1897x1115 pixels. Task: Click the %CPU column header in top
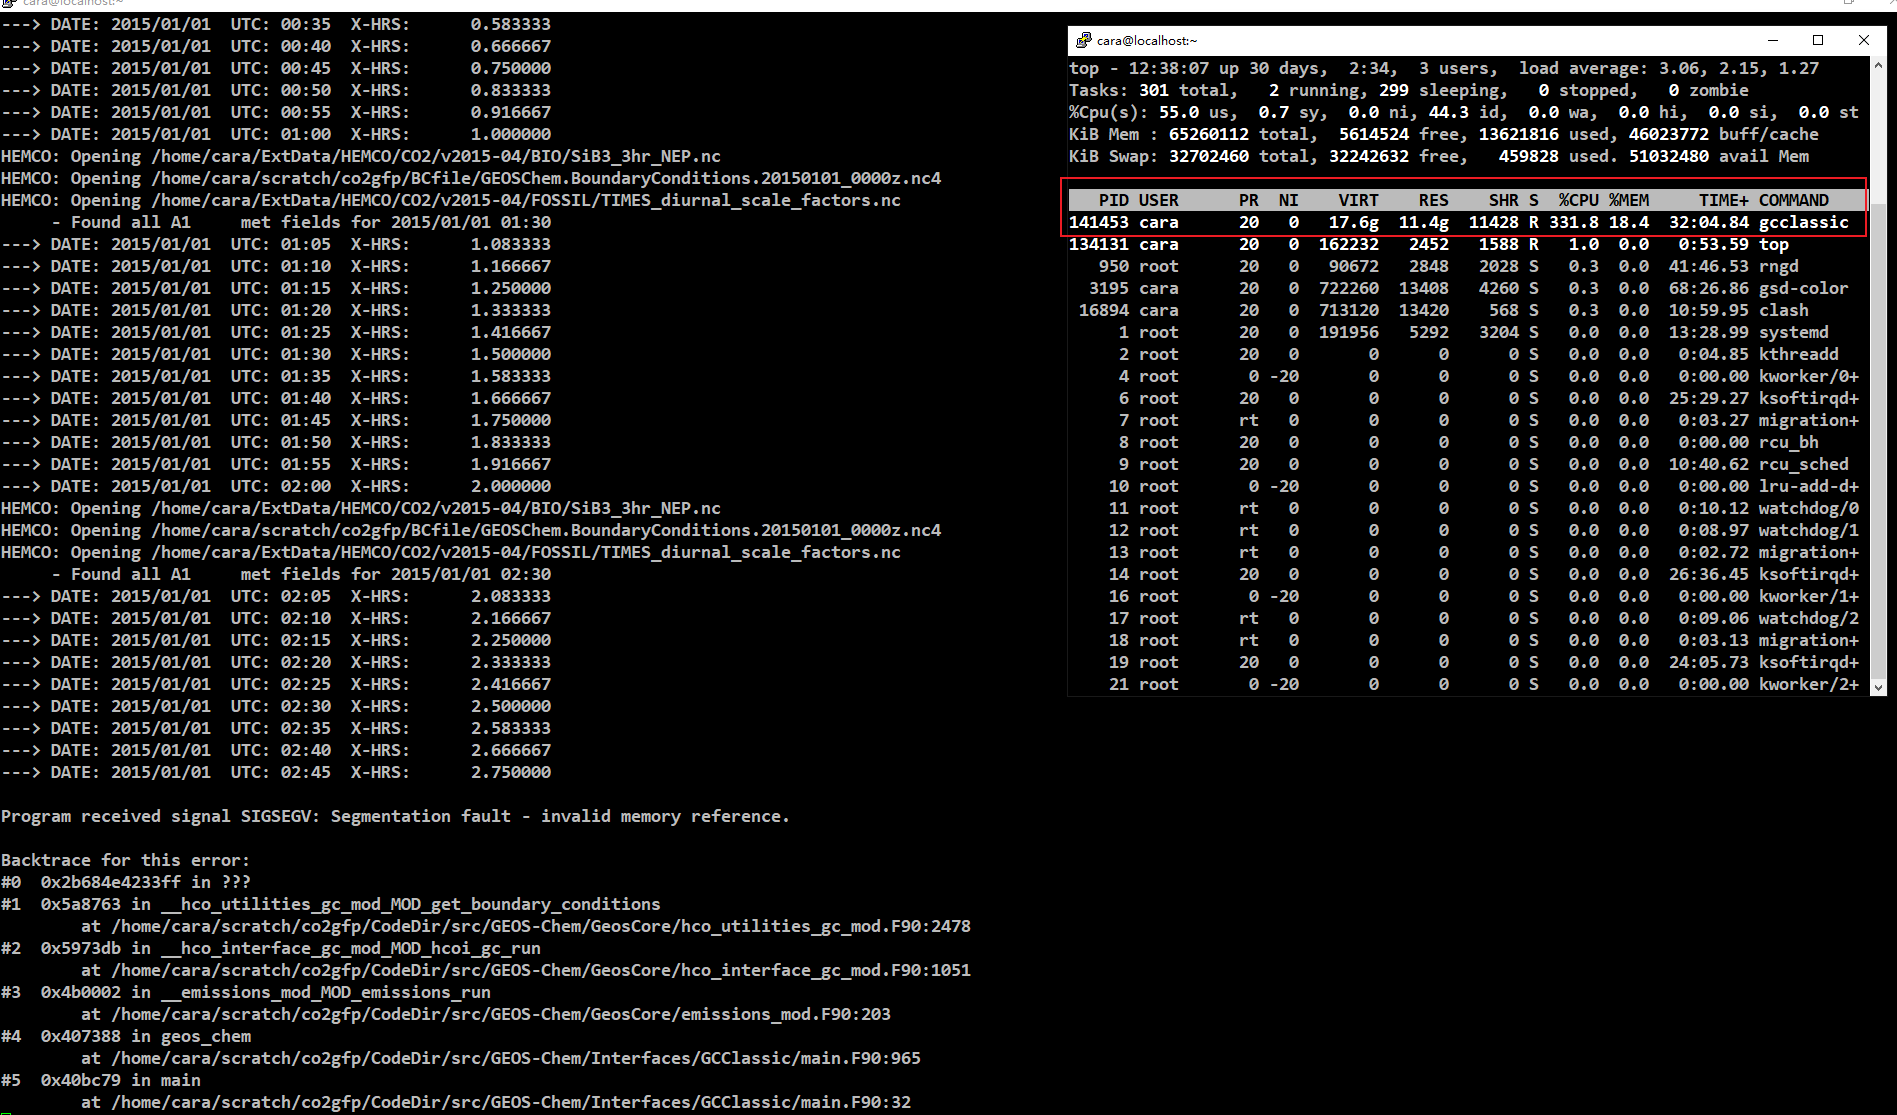pos(1579,199)
